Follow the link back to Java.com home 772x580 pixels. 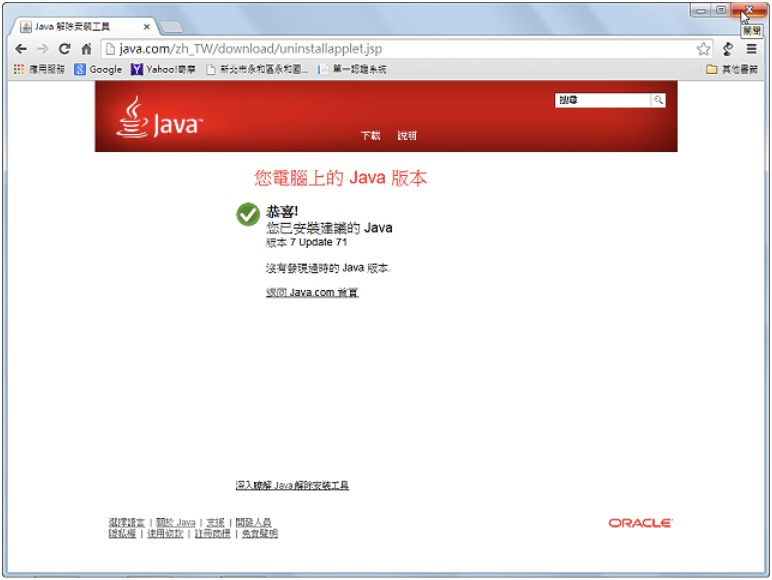(x=312, y=292)
